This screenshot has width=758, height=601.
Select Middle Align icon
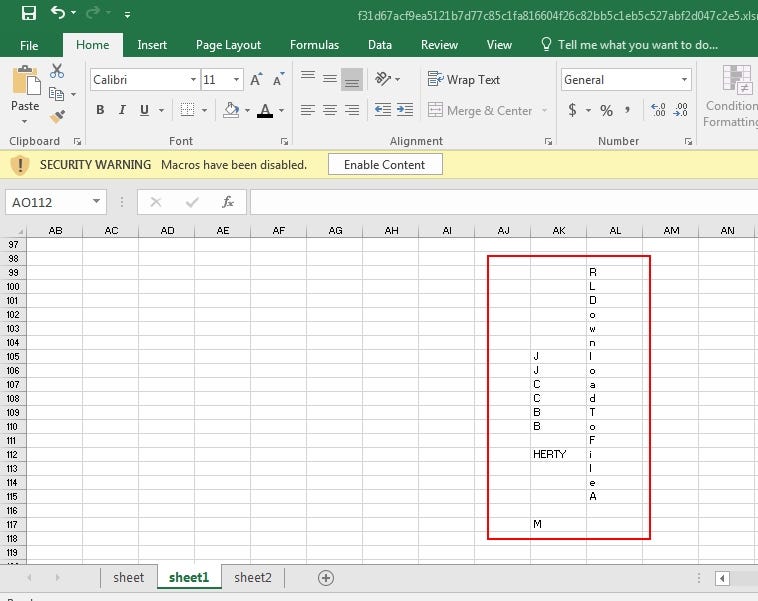[x=330, y=79]
